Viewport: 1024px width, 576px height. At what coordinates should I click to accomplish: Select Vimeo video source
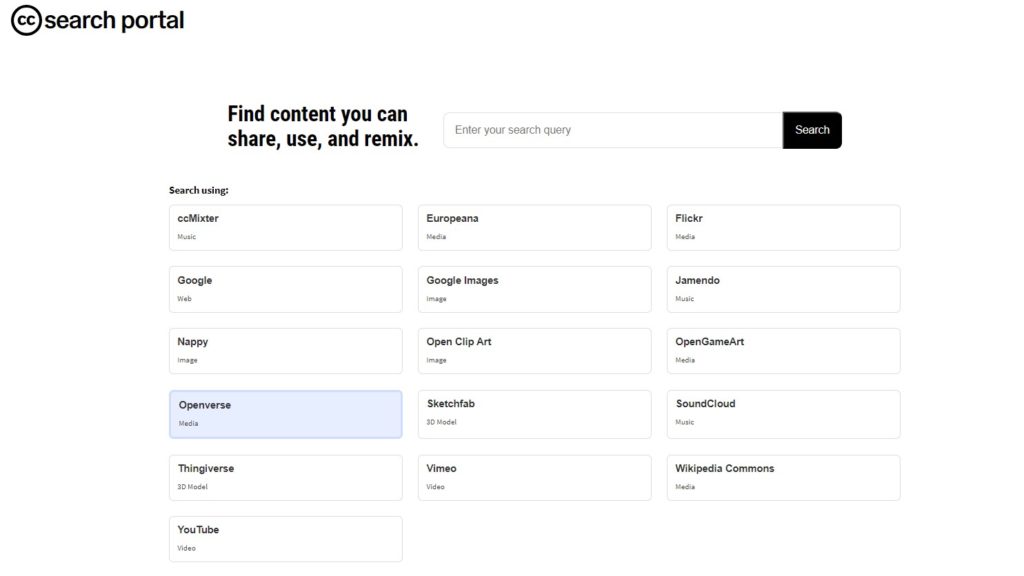[534, 477]
